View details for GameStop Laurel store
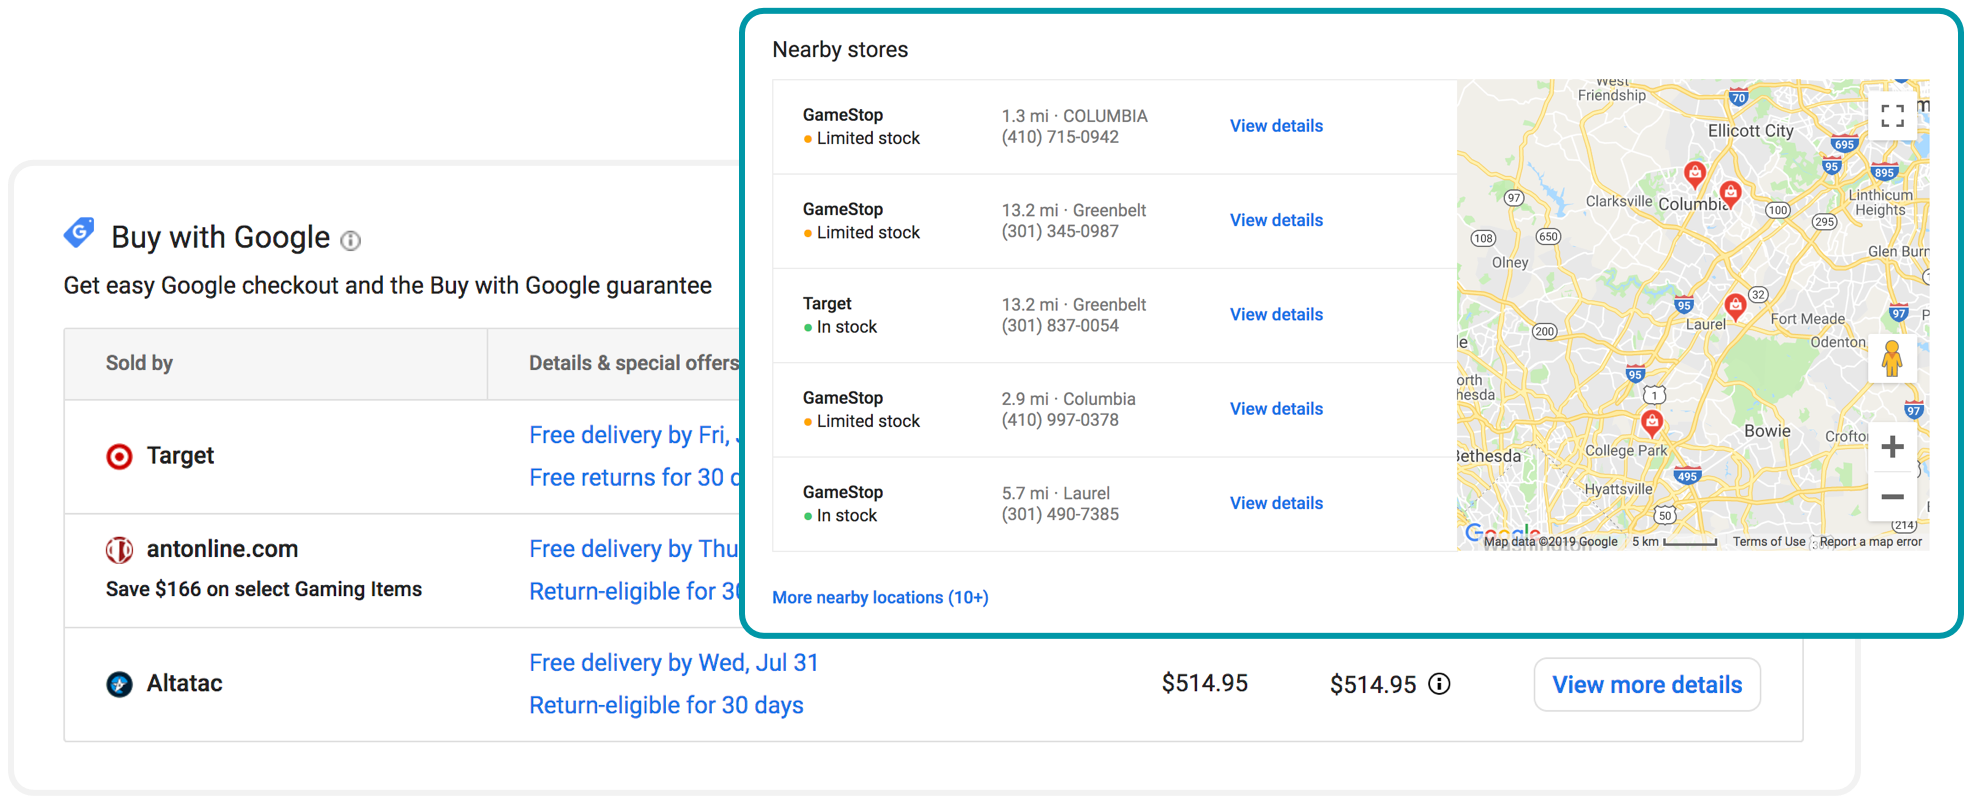The height and width of the screenshot is (800, 1970). coord(1276,503)
